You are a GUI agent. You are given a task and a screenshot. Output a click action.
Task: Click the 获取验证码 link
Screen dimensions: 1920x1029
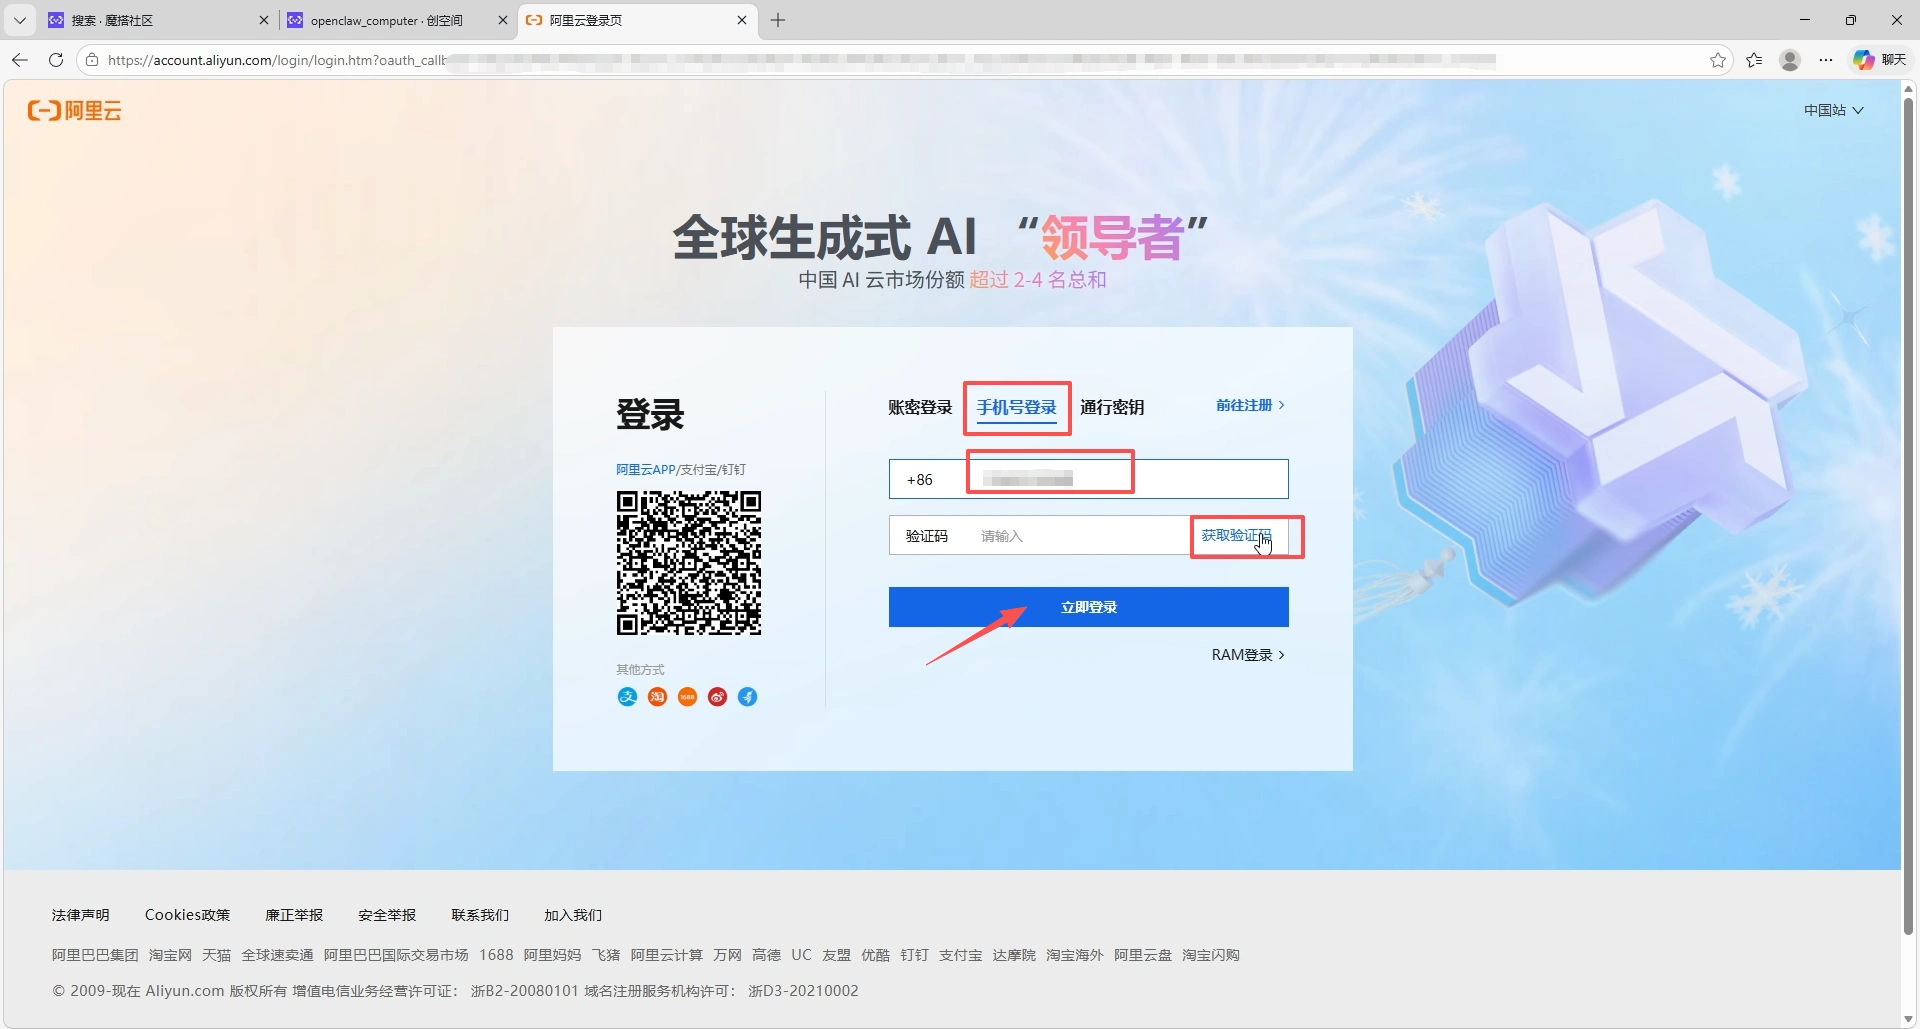[x=1237, y=536]
